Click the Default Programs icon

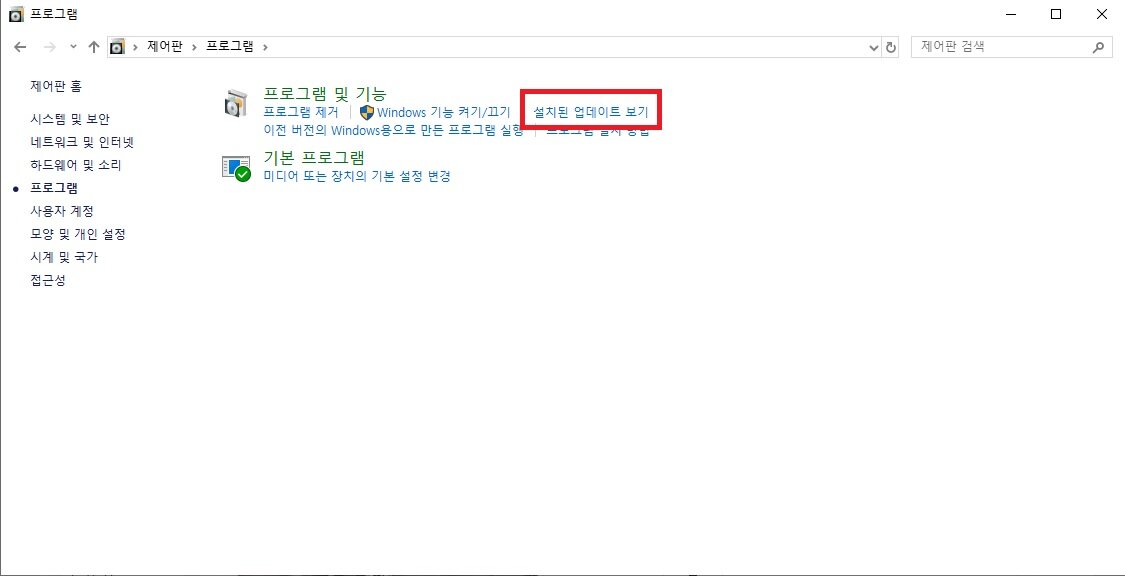point(236,168)
